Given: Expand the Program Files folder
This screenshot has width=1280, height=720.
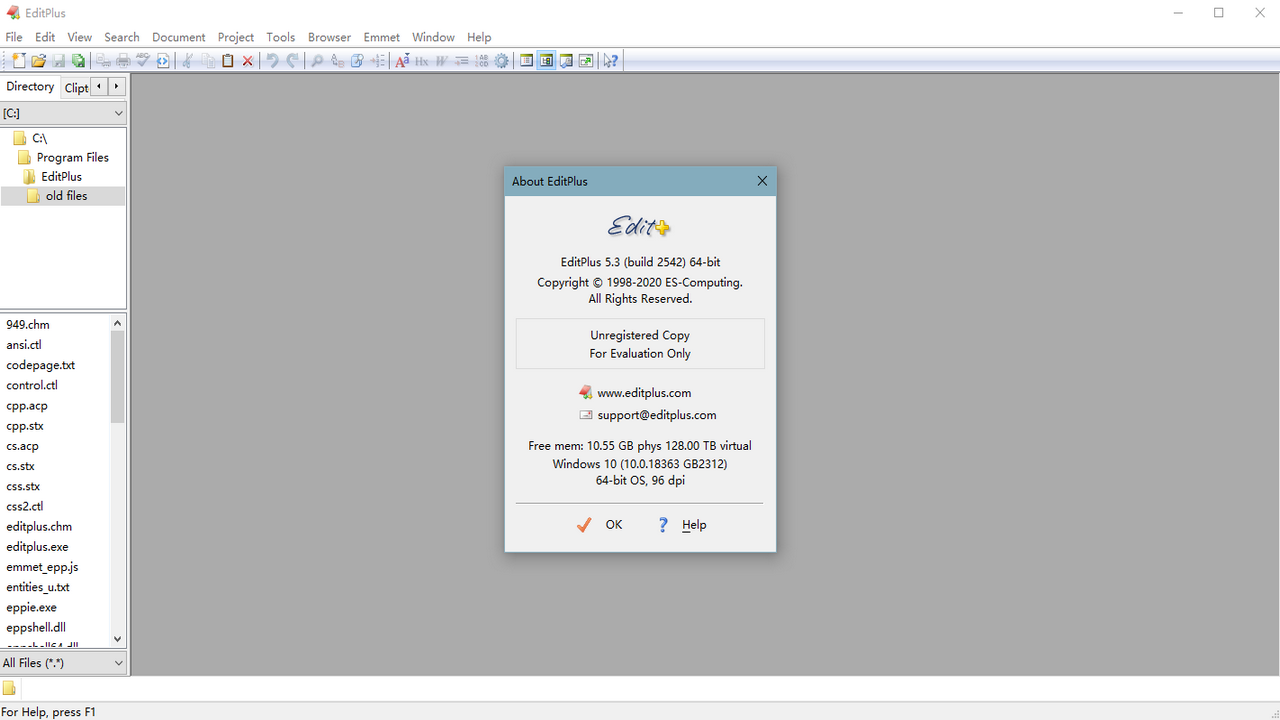Looking at the screenshot, I should (x=74, y=157).
